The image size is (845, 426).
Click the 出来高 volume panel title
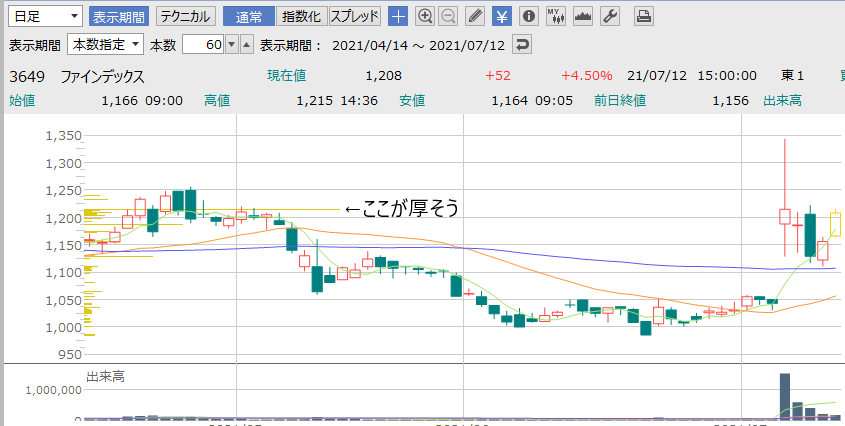coord(105,377)
